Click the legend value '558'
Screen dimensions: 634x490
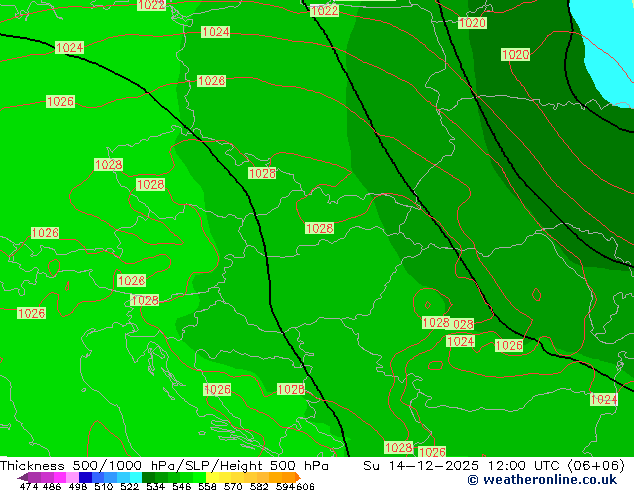(x=207, y=486)
